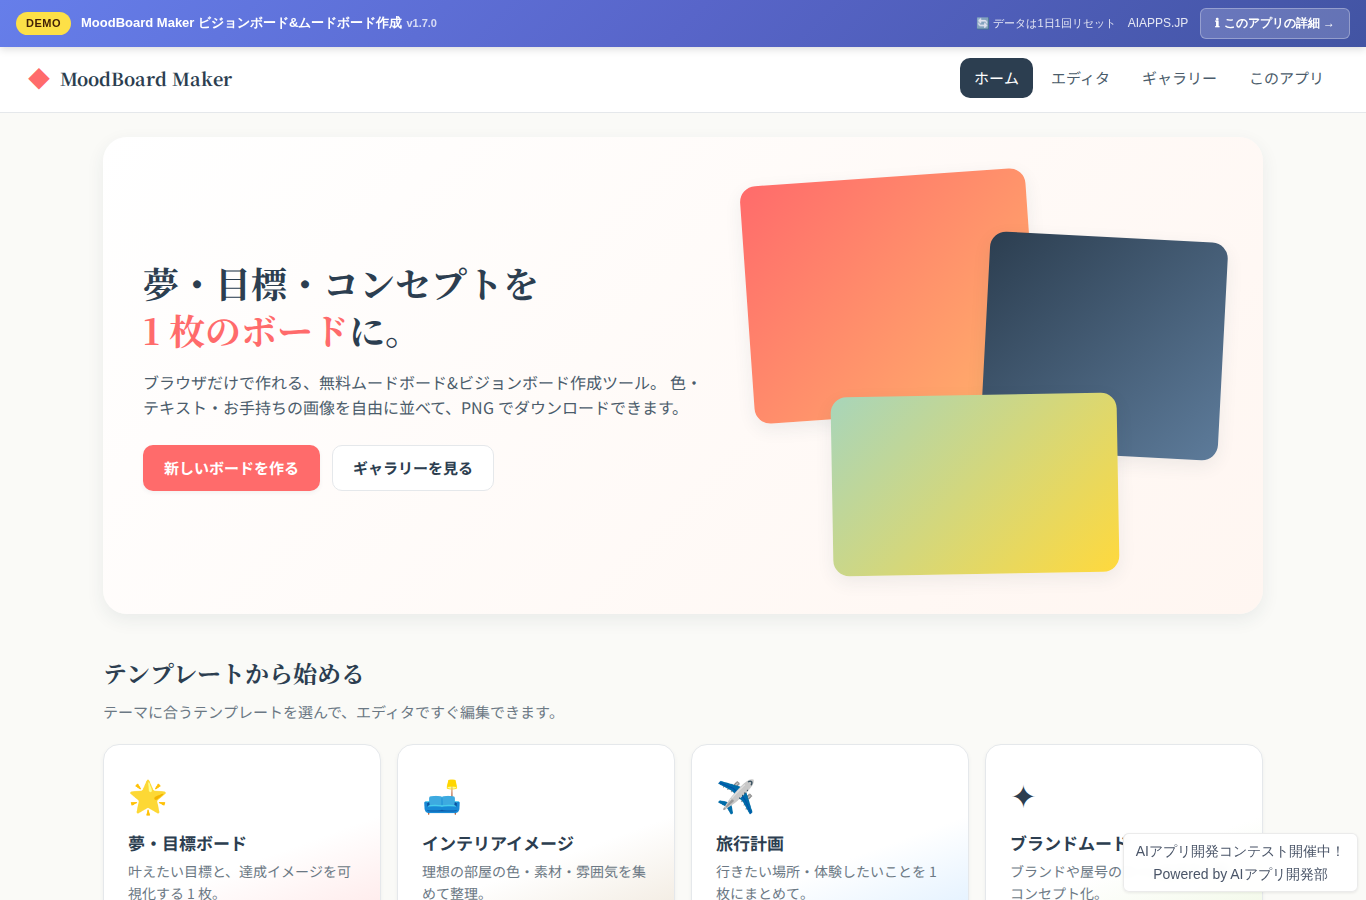
Task: Click the データは1日1回リセット notice text
Action: 1053,23
